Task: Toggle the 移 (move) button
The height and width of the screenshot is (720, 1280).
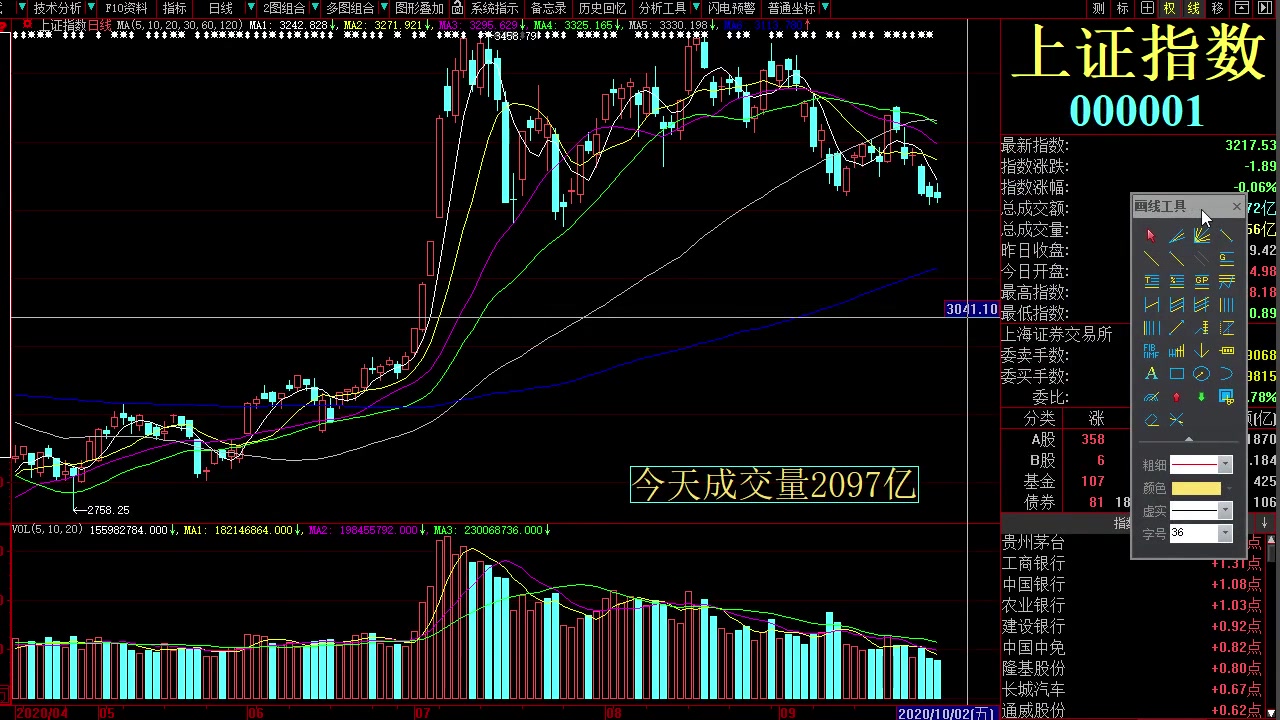Action: pos(1217,8)
